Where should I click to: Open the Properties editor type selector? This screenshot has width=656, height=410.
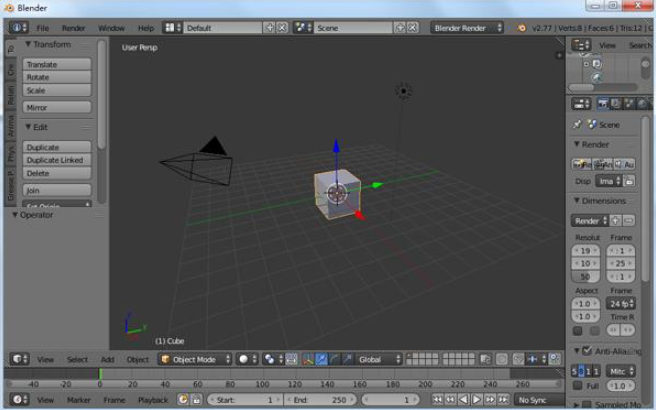pyautogui.click(x=581, y=103)
